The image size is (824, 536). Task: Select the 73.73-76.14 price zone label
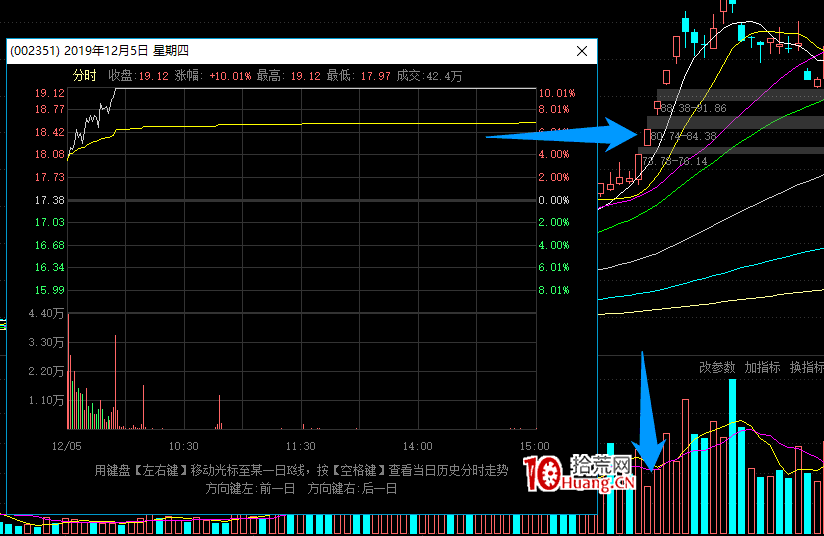point(674,160)
